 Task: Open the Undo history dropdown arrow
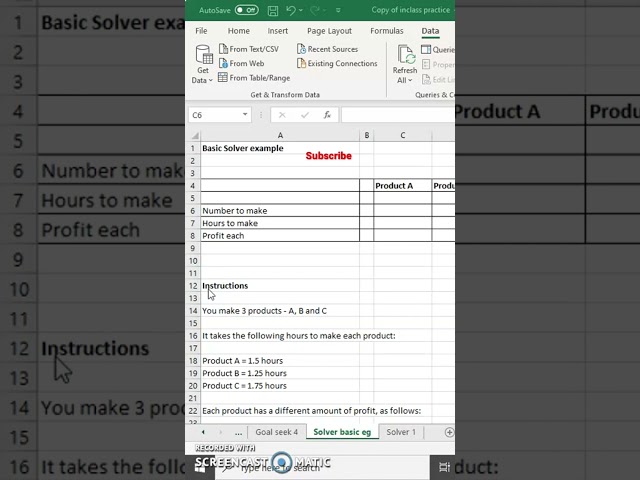point(301,10)
